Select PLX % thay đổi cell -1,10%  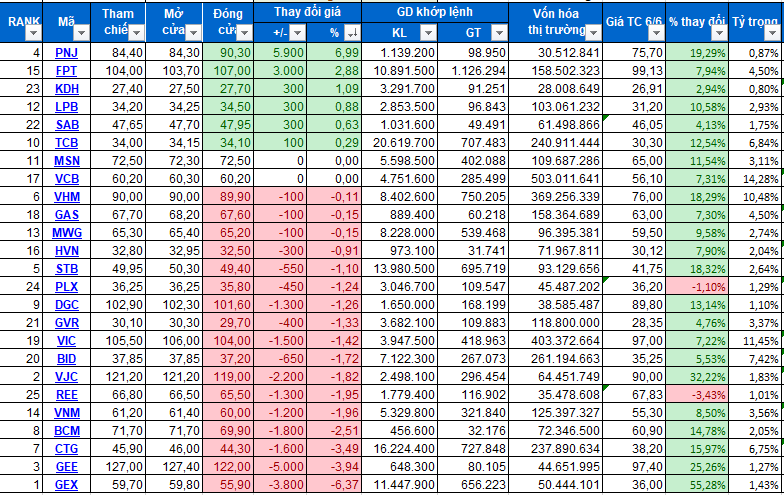pos(697,286)
